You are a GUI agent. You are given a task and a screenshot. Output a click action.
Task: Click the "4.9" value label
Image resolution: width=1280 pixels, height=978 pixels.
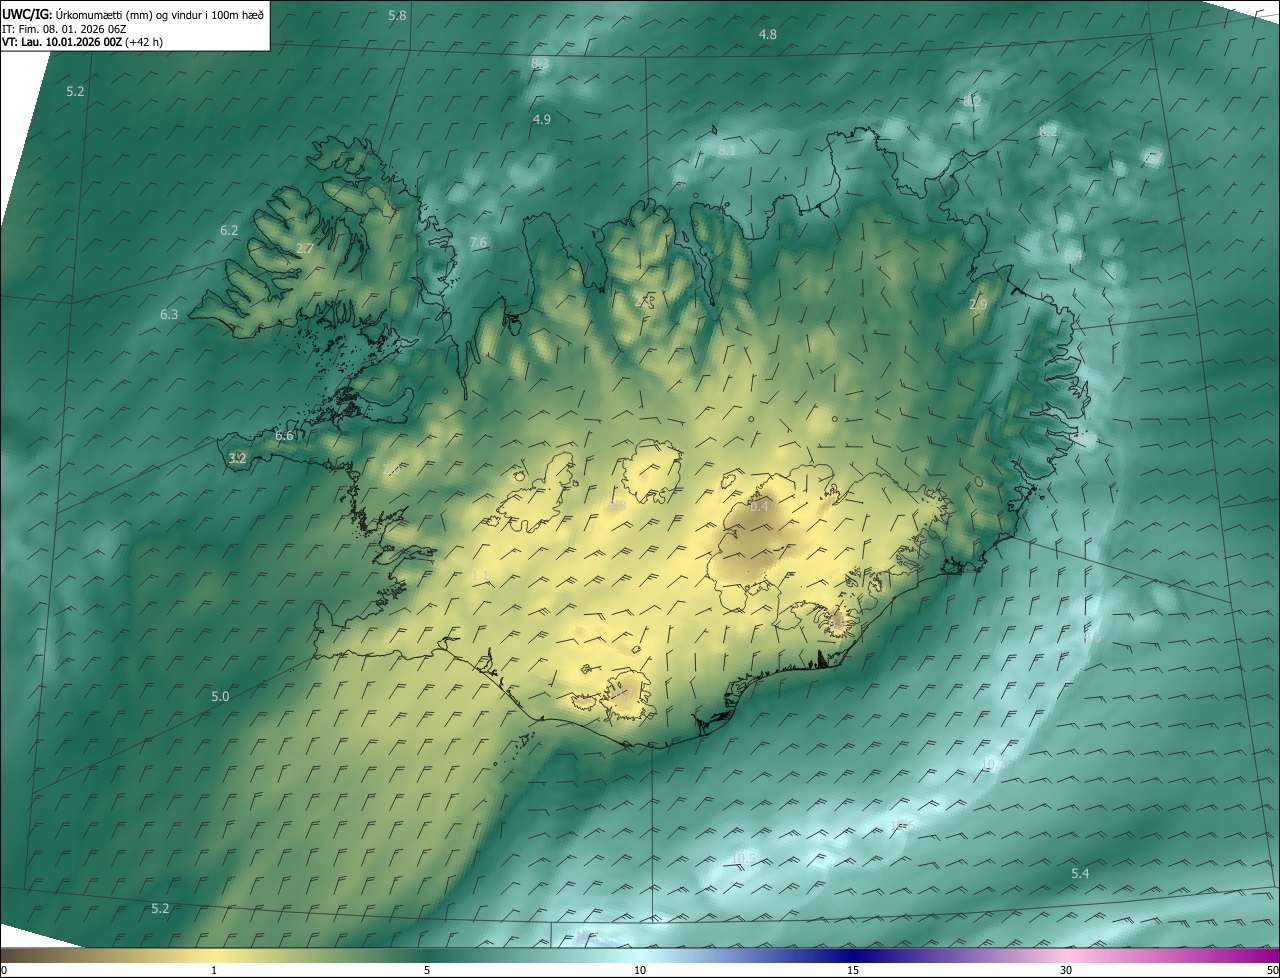coord(542,120)
